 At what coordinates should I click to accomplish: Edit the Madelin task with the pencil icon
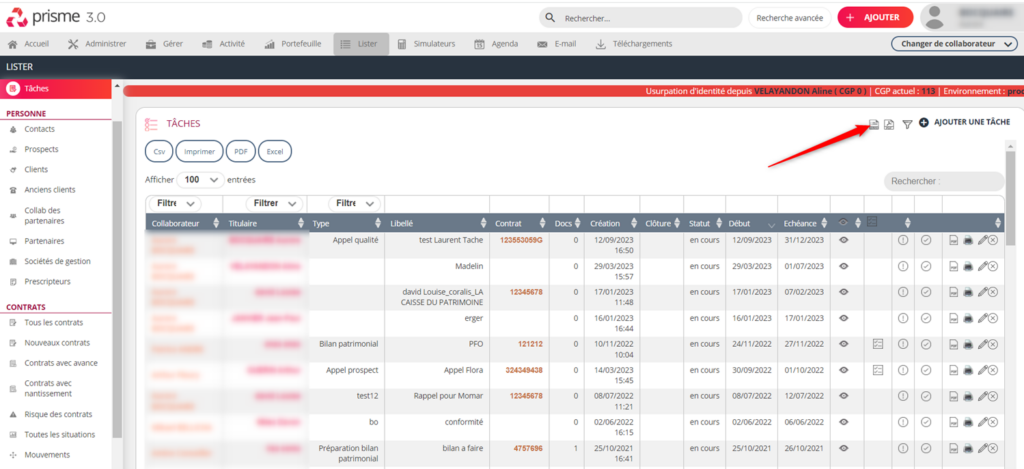tap(982, 266)
